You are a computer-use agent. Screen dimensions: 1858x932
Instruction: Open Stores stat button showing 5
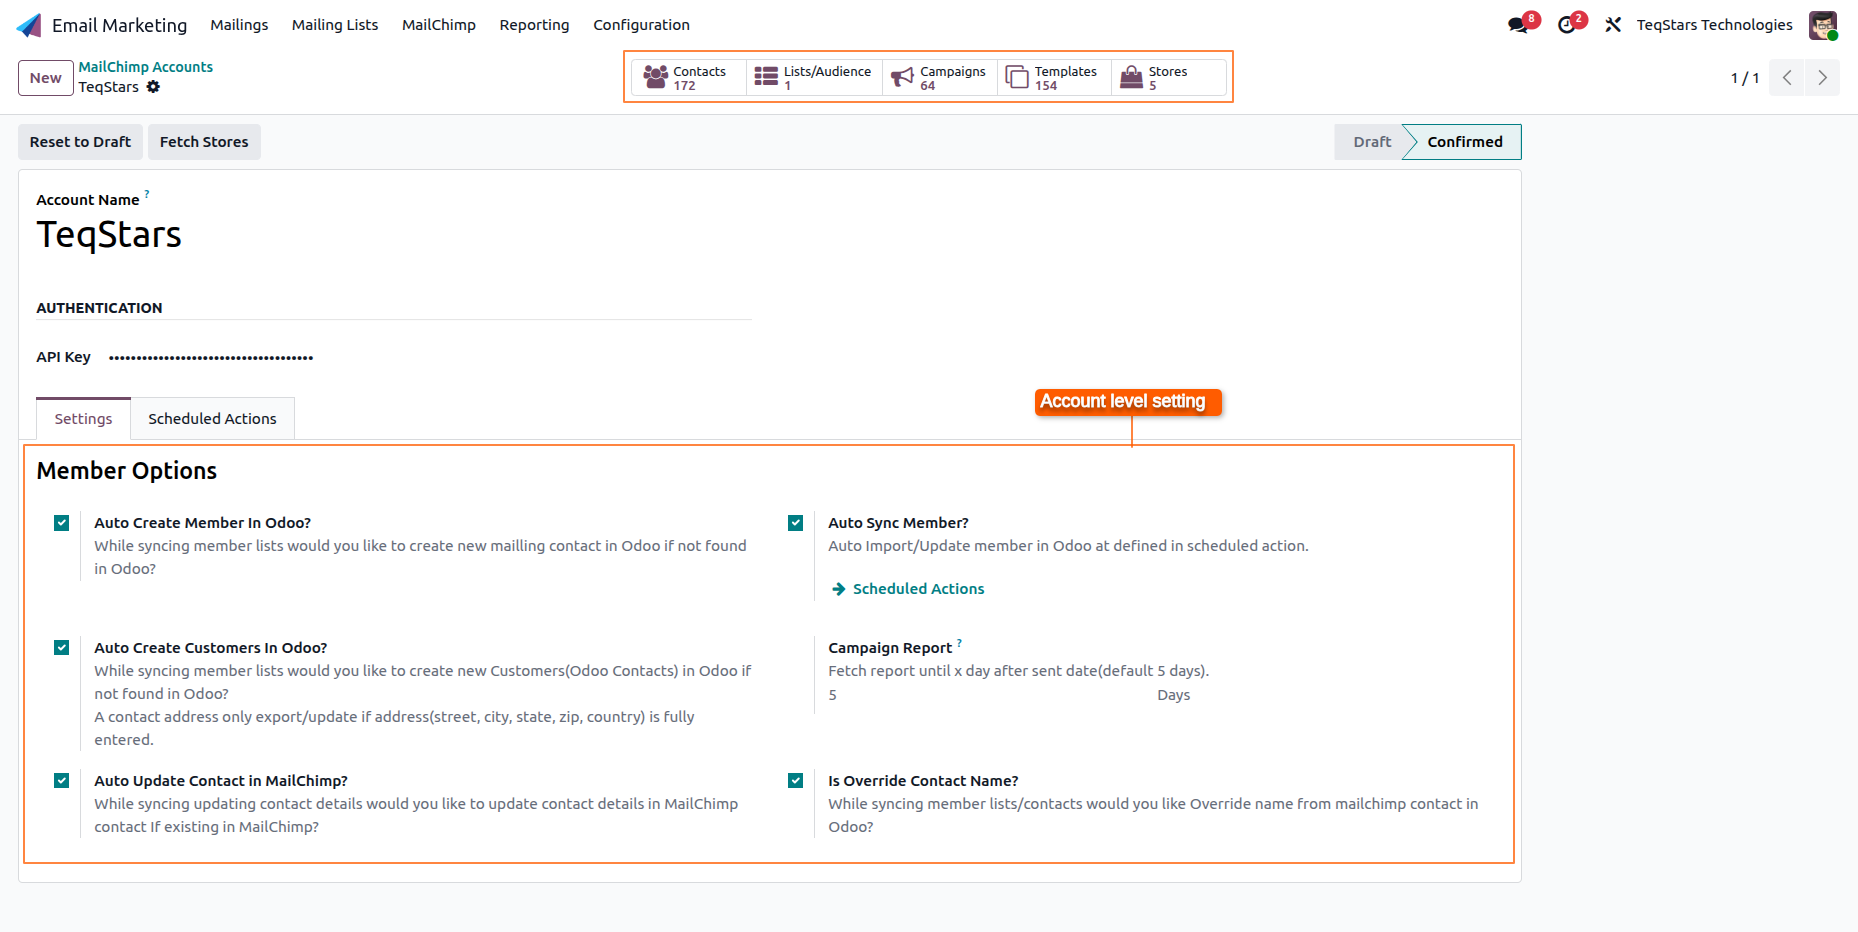[x=1169, y=78]
